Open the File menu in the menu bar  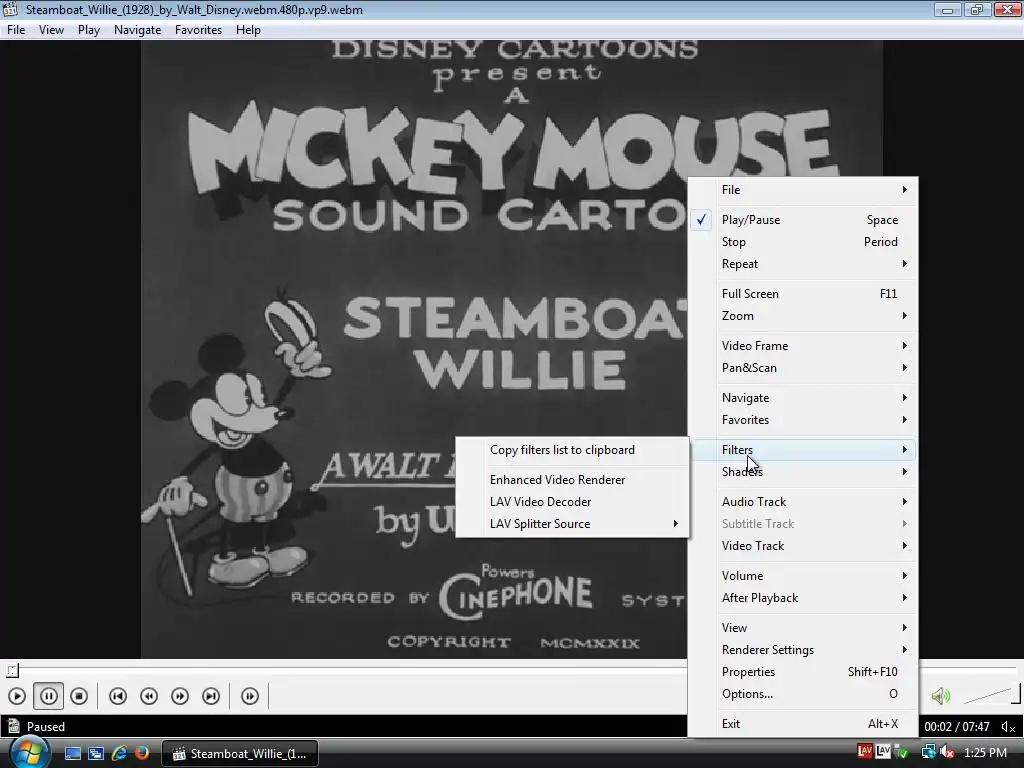16,30
